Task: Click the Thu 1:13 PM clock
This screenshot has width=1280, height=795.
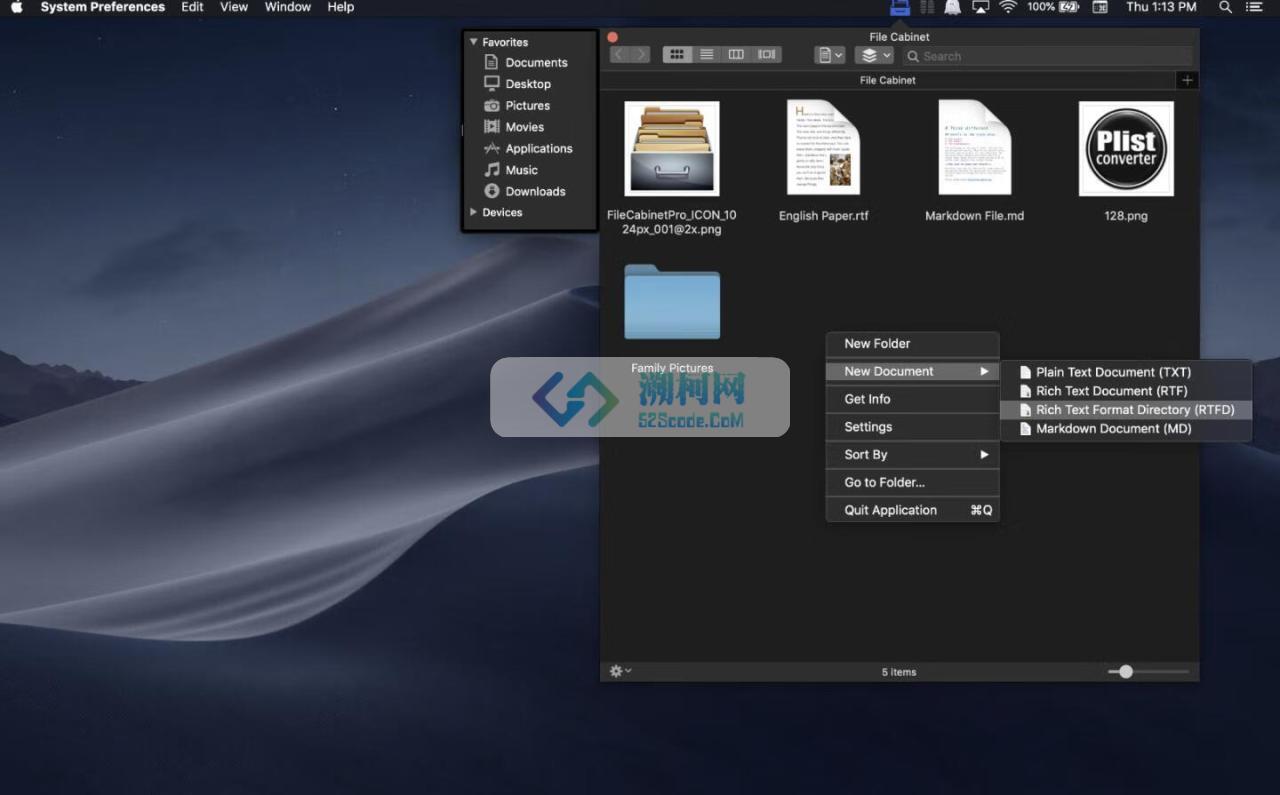Action: tap(1161, 7)
